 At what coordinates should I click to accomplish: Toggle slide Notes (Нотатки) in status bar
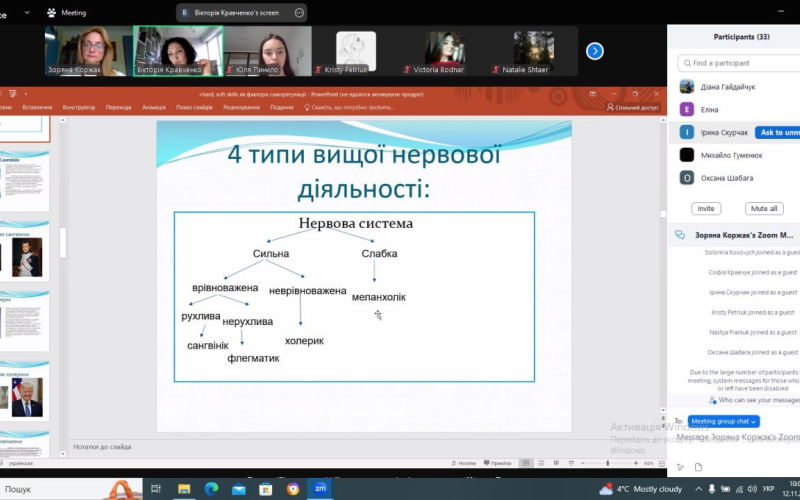(463, 463)
